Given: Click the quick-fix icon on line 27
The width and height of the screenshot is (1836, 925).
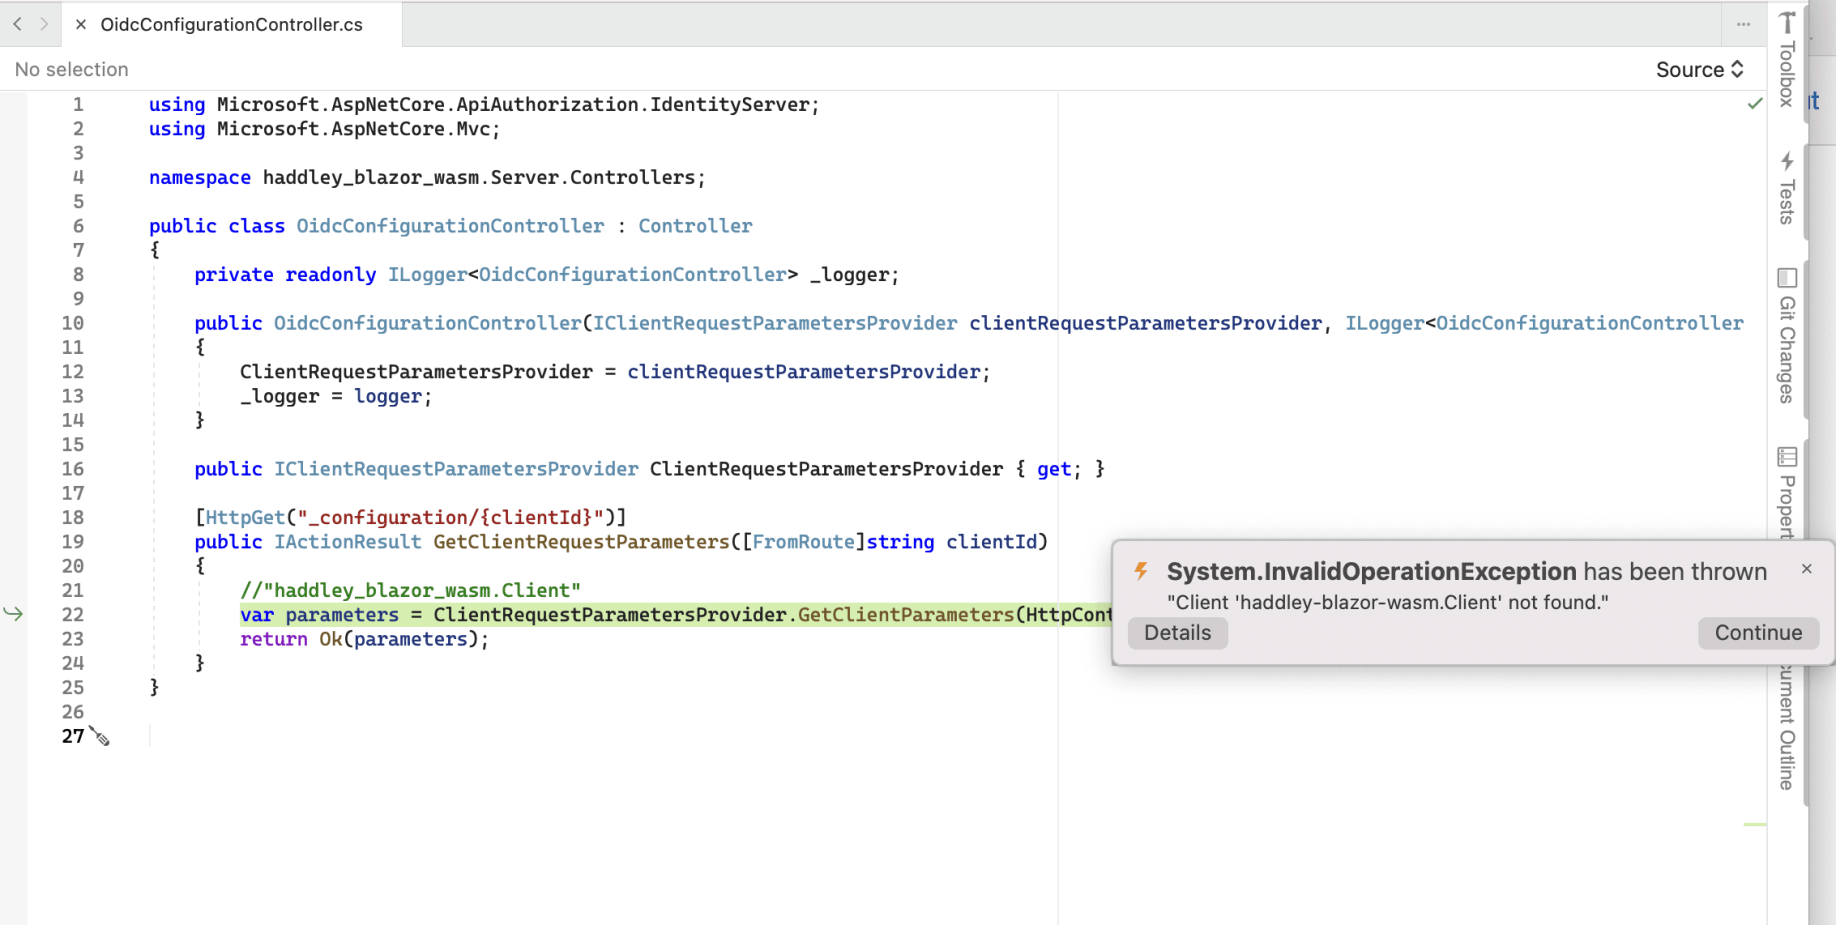Looking at the screenshot, I should click(x=100, y=737).
